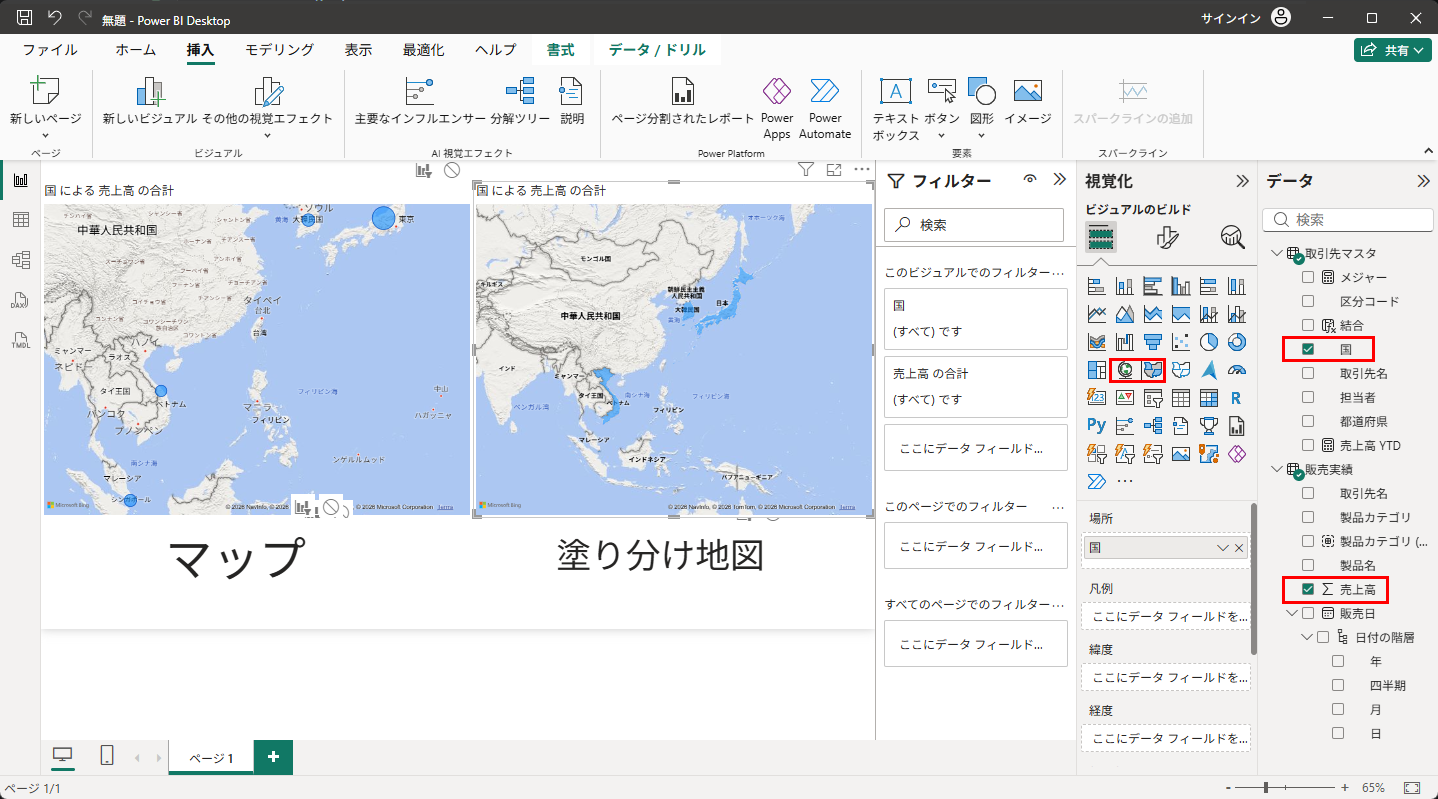Switch to Model view in left sidebar
The image size is (1438, 799).
pyautogui.click(x=20, y=260)
